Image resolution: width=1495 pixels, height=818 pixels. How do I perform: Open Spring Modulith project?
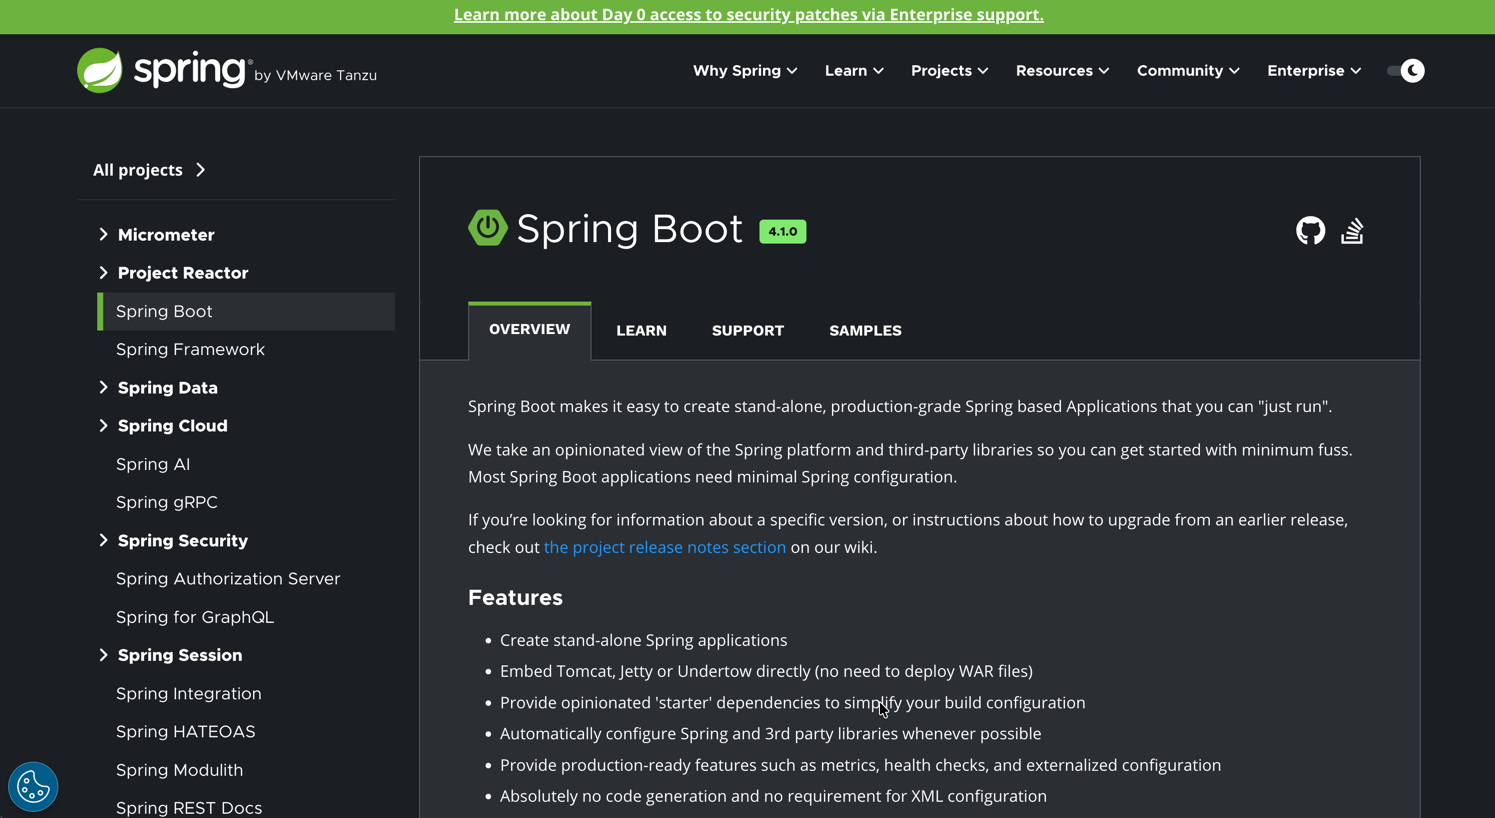coord(180,770)
